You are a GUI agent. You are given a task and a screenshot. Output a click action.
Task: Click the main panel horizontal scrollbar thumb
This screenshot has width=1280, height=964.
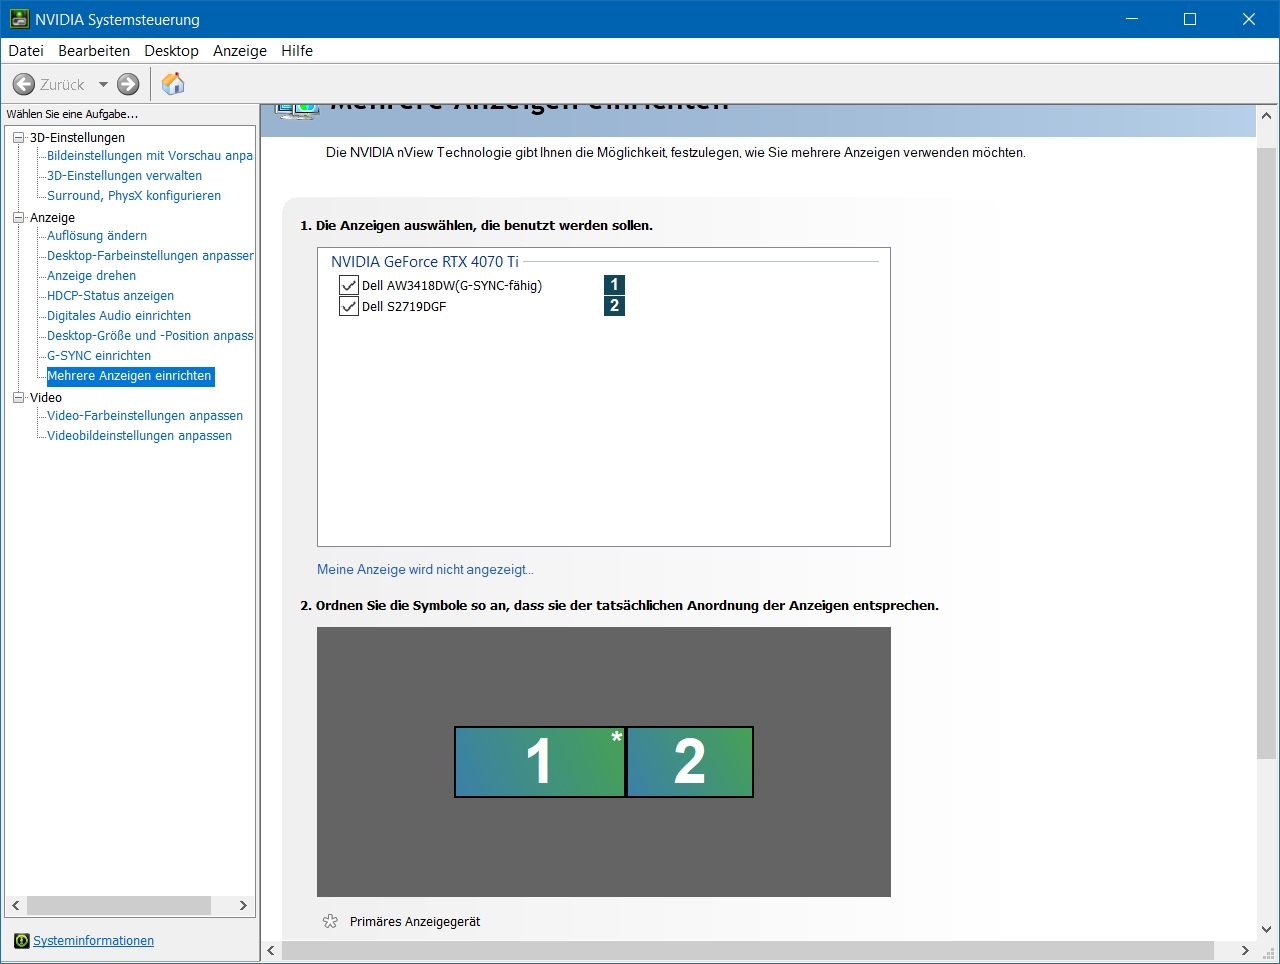tap(748, 950)
